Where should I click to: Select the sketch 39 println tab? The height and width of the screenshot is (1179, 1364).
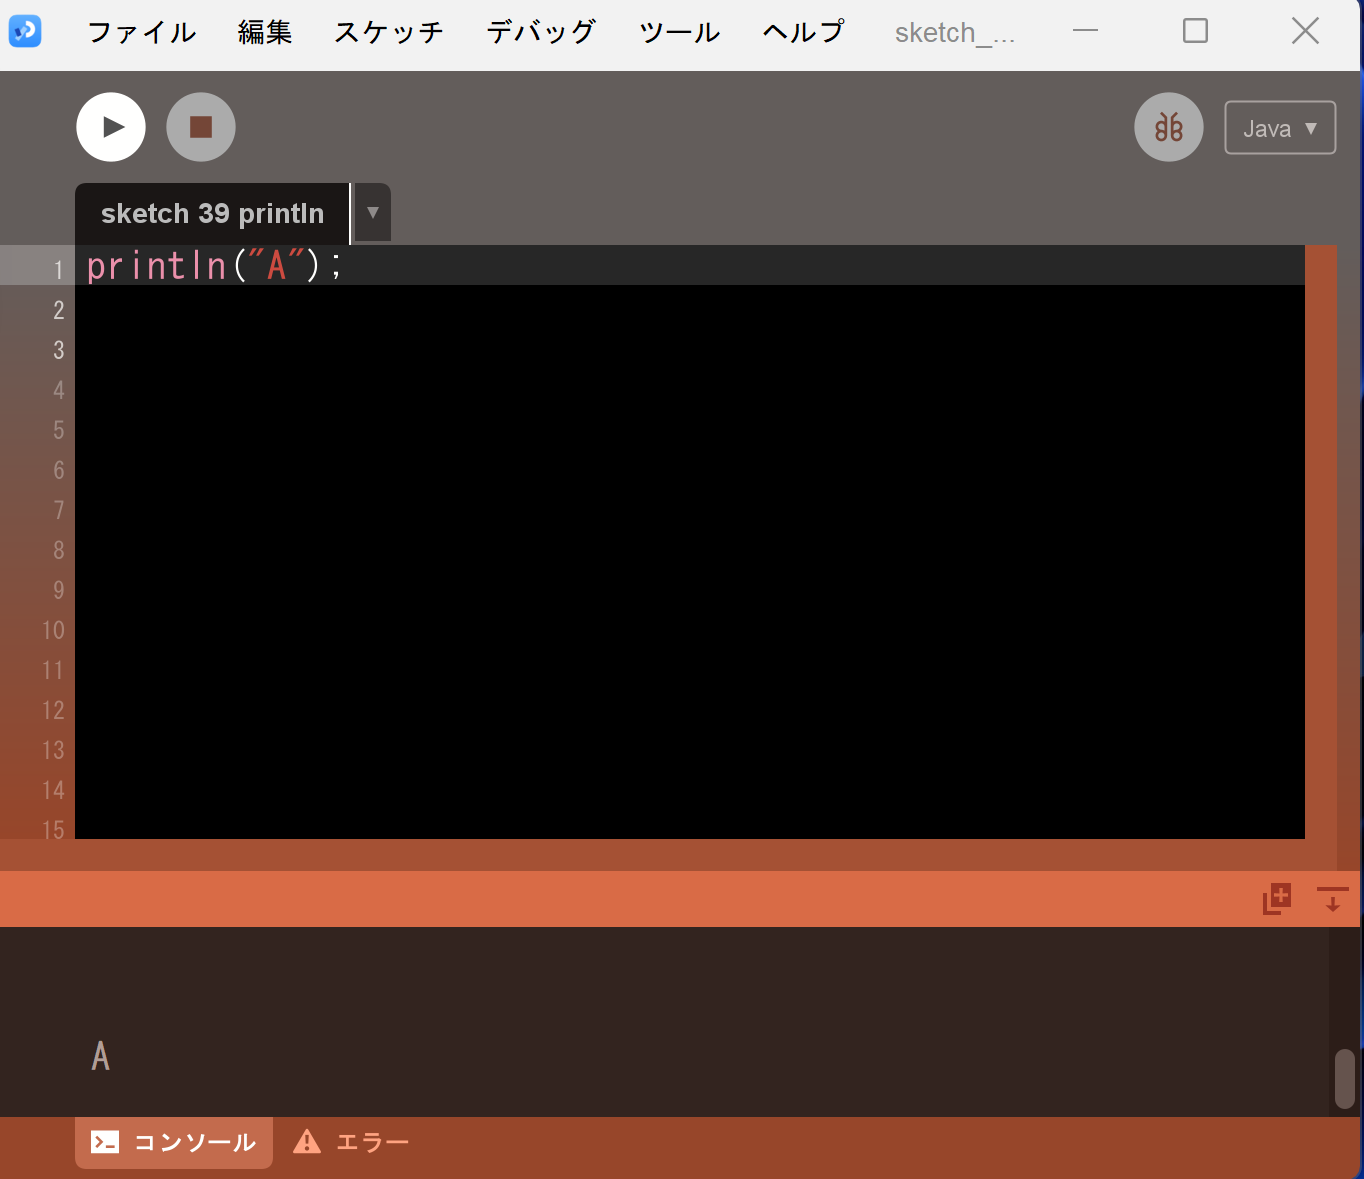211,212
